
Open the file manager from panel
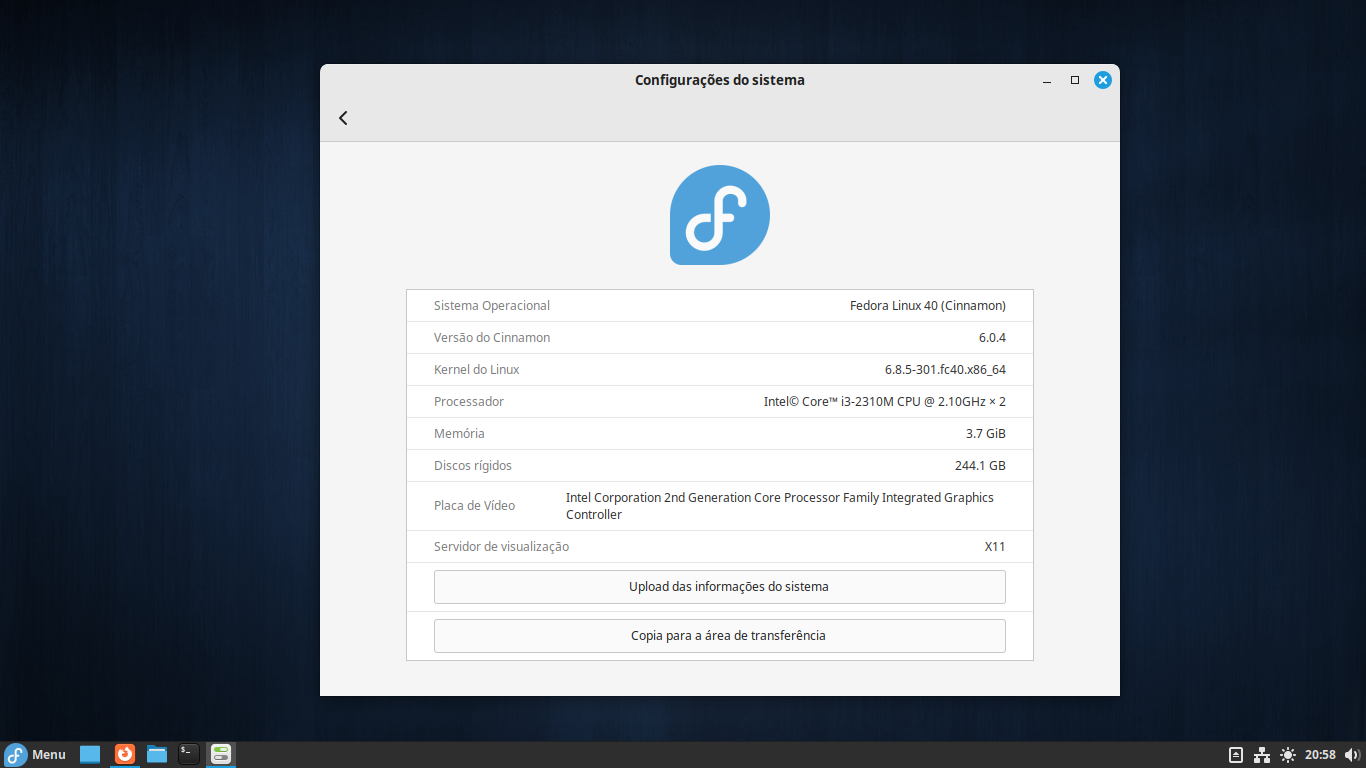tap(157, 755)
